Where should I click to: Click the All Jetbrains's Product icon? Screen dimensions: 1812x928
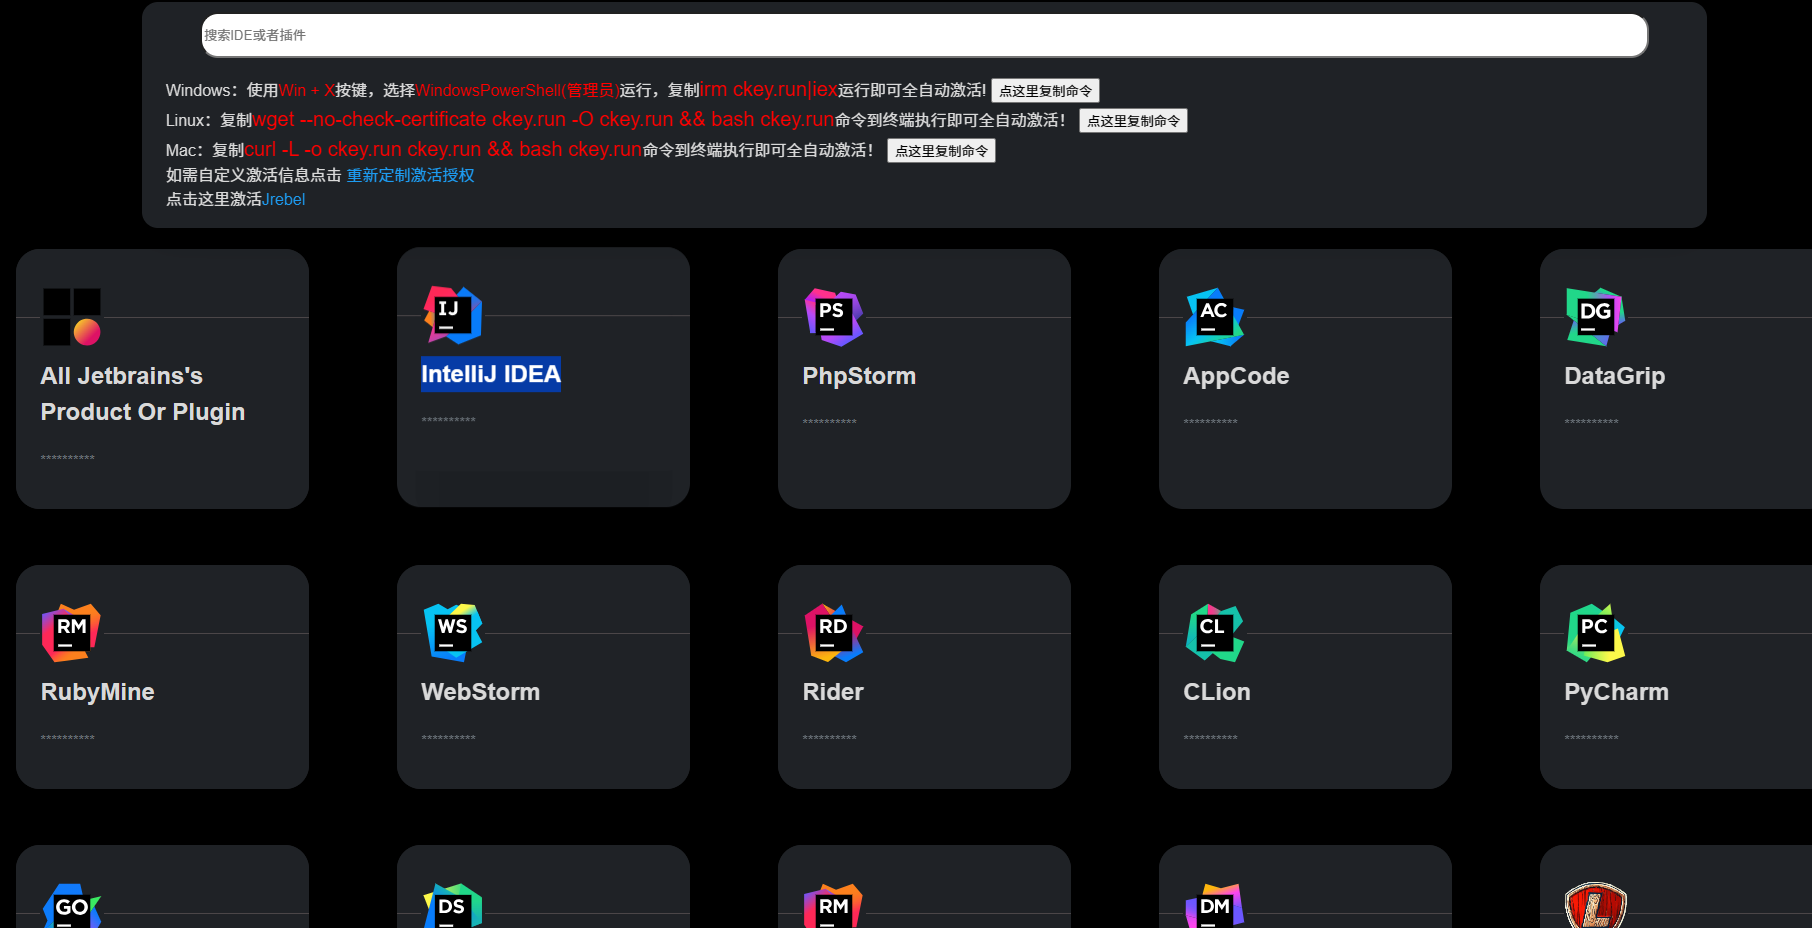tap(72, 317)
